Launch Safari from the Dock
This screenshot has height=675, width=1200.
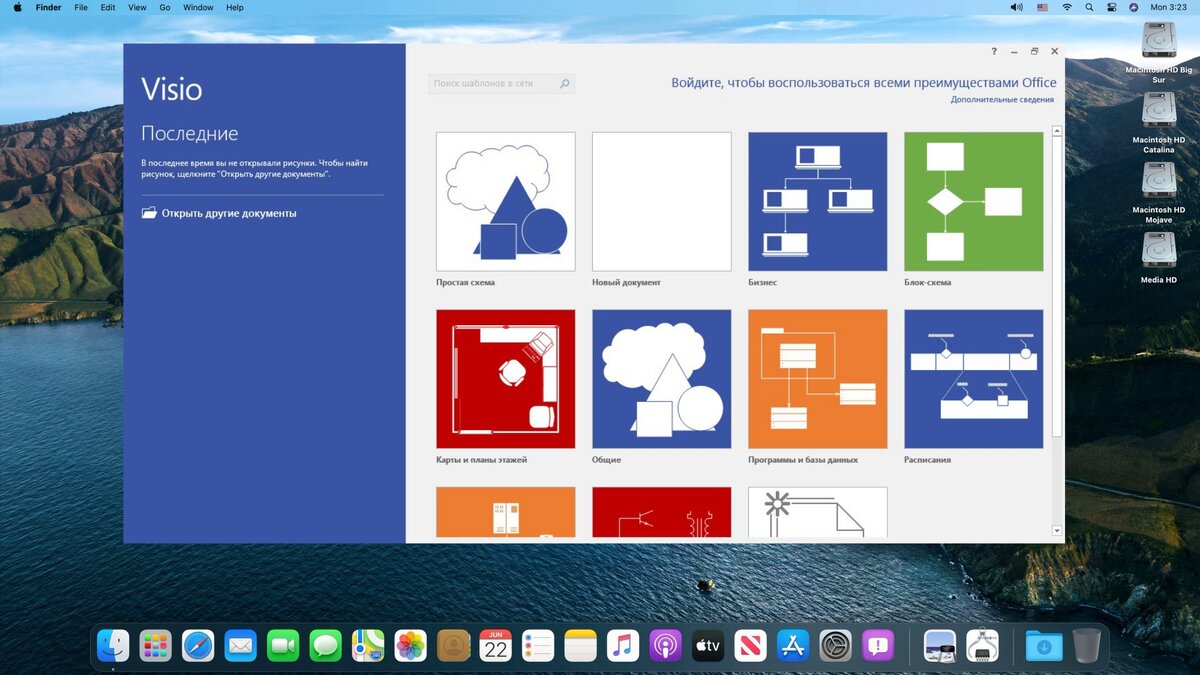197,645
